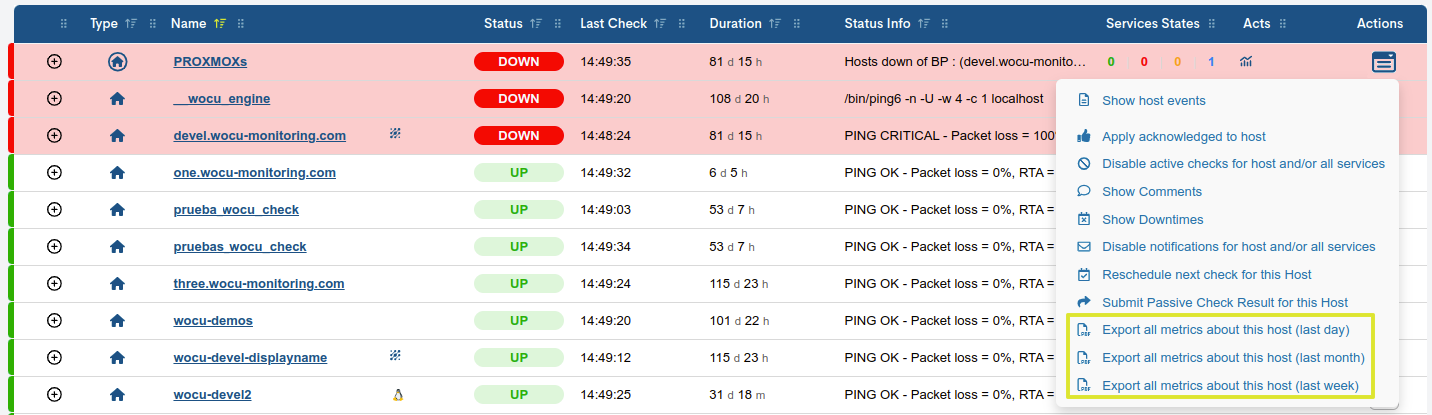Click the thumbs-up acknowledge icon in menu
Image resolution: width=1432 pixels, height=415 pixels.
coord(1084,136)
